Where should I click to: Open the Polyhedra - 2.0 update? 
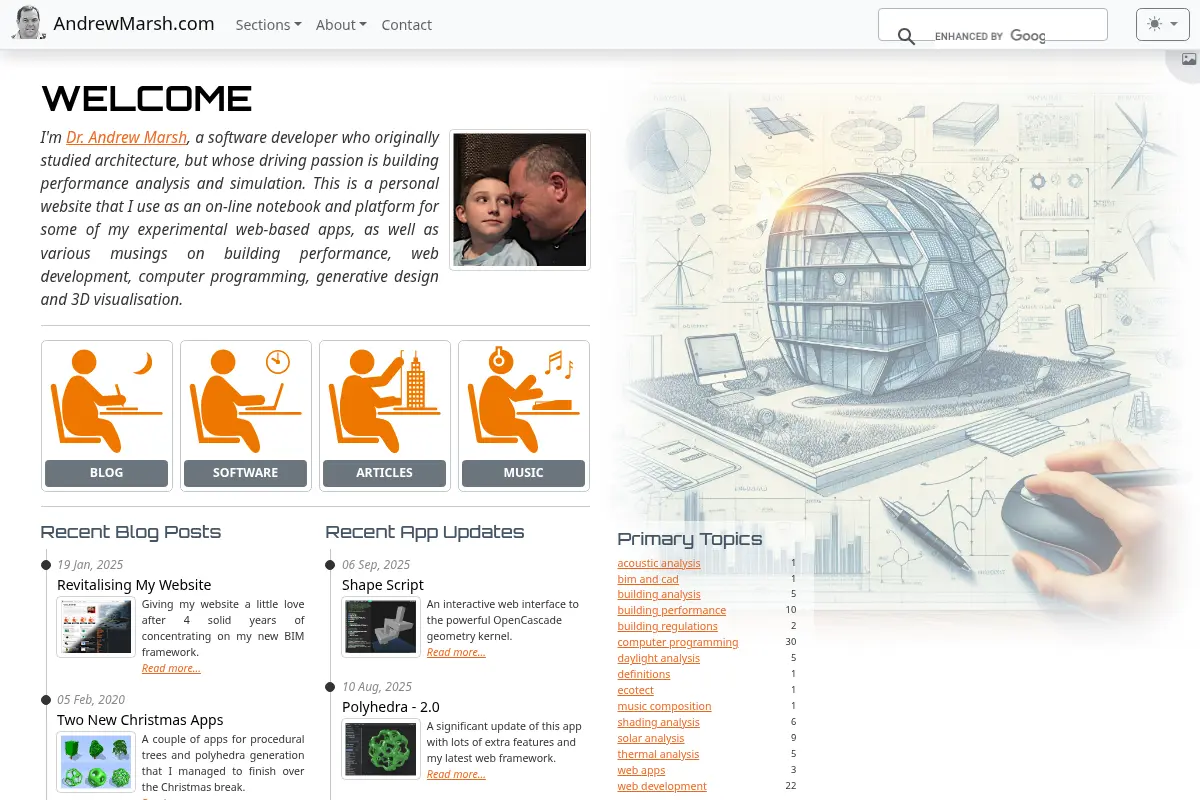pyautogui.click(x=391, y=707)
